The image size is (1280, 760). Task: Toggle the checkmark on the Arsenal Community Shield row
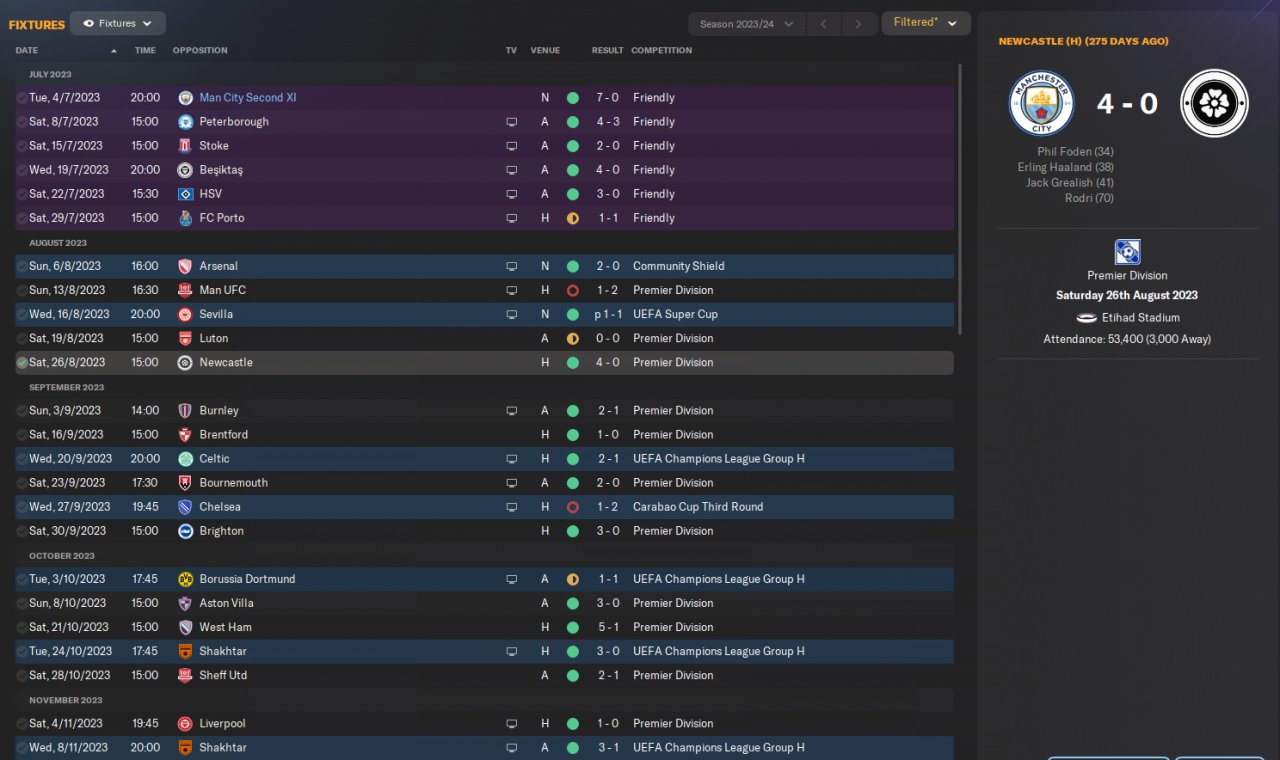tap(22, 266)
